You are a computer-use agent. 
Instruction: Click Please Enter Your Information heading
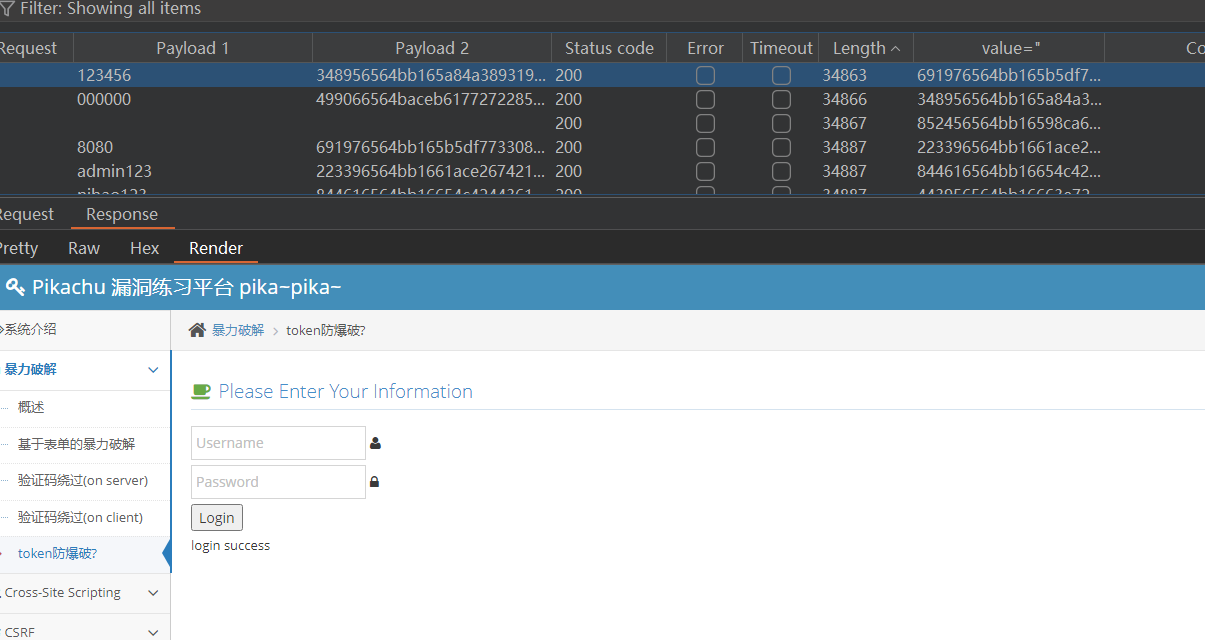coord(345,391)
